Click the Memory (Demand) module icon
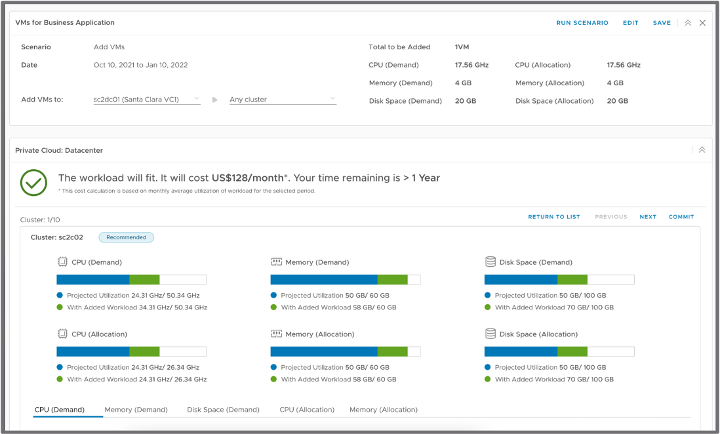Image resolution: width=720 pixels, height=434 pixels. tap(276, 262)
